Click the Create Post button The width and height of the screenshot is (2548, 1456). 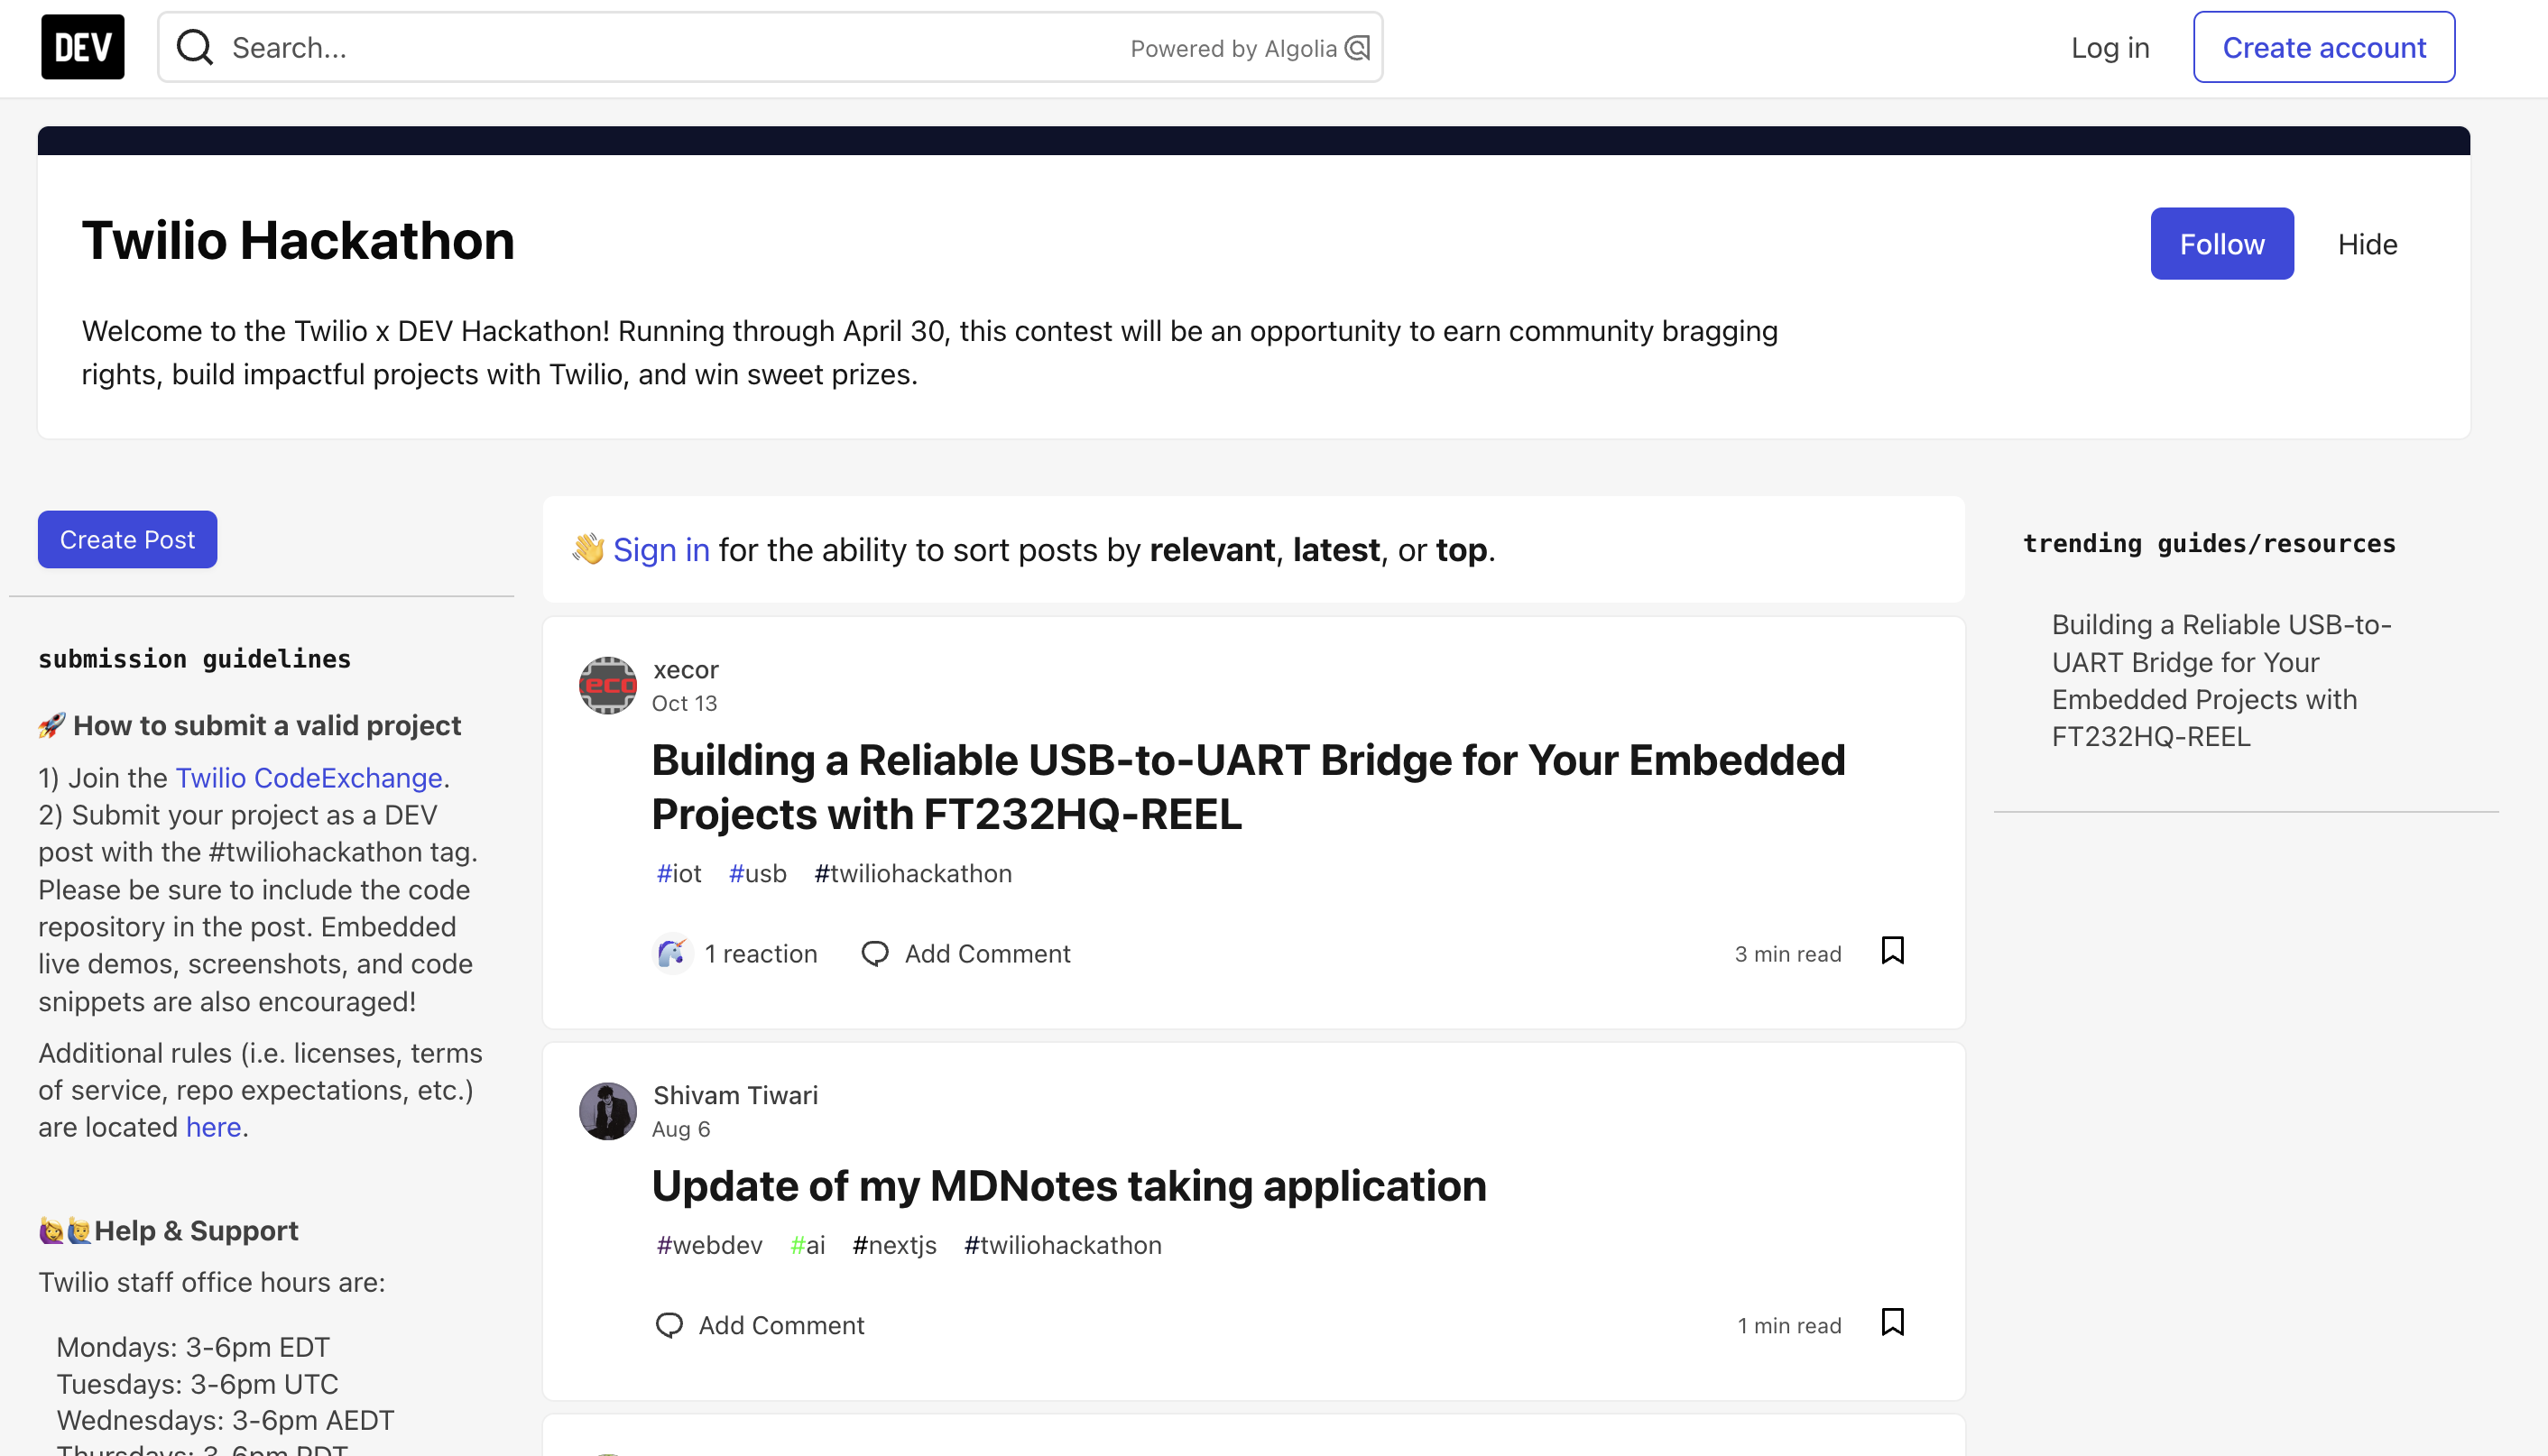tap(126, 539)
